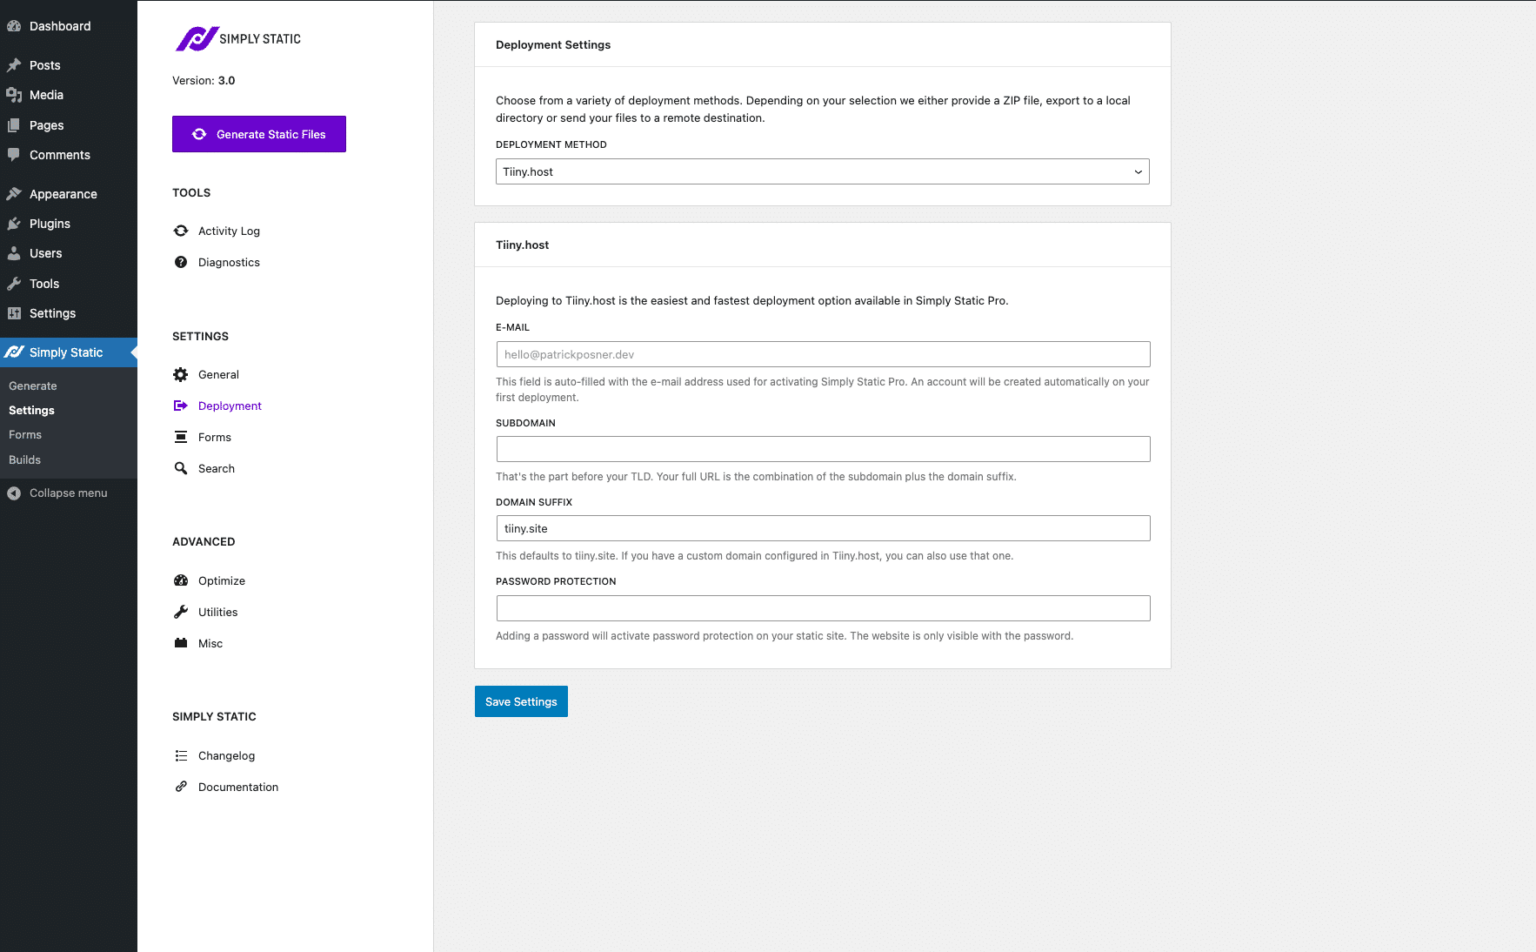The image size is (1536, 952).
Task: Open the Generate submenu item
Action: [x=33, y=386]
